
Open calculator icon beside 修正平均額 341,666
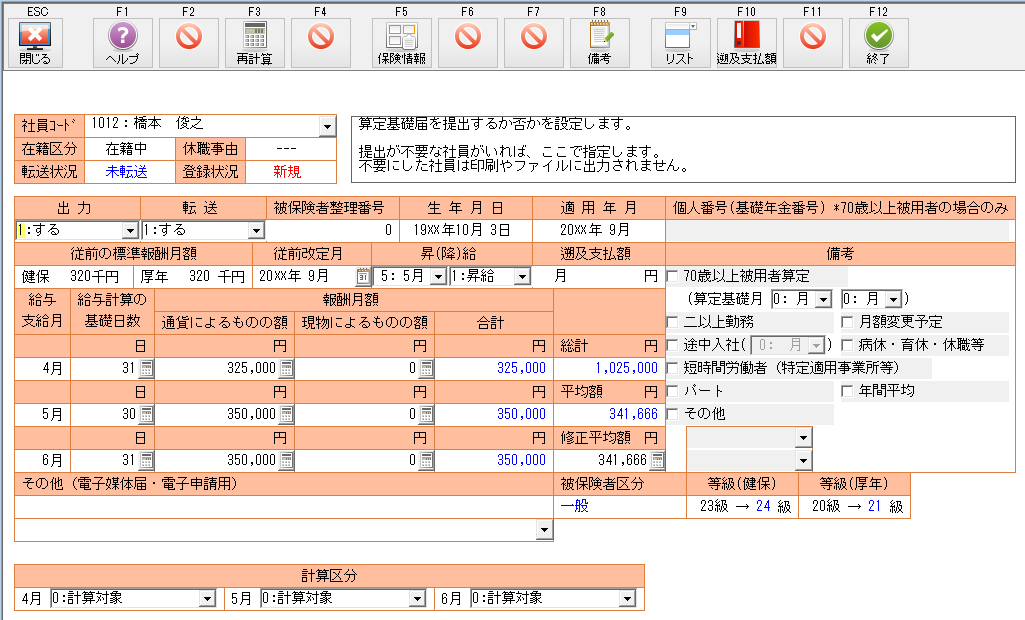(658, 460)
